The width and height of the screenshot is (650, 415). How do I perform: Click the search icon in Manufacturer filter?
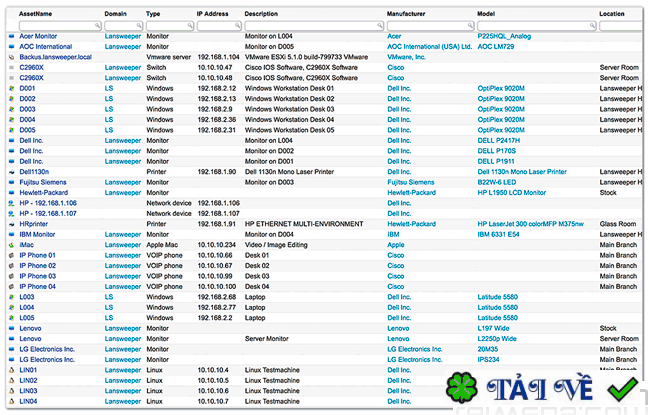(470, 26)
